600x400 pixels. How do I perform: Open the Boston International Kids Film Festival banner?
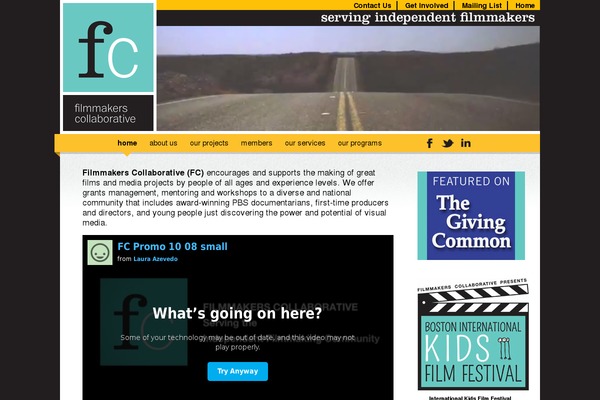point(473,334)
